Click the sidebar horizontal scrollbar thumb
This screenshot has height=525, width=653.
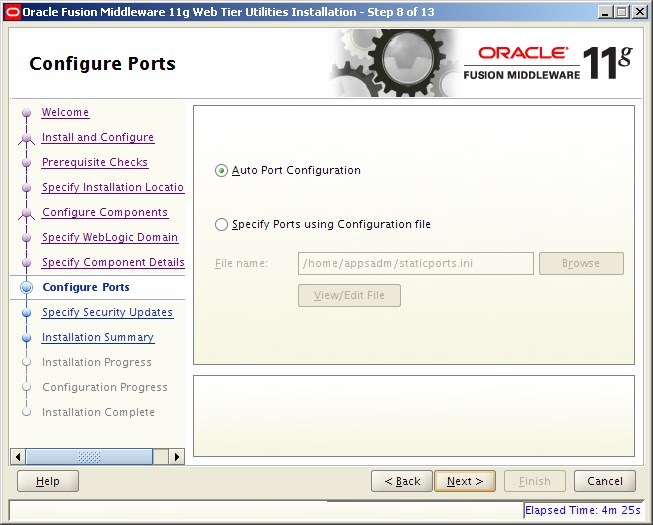89,457
